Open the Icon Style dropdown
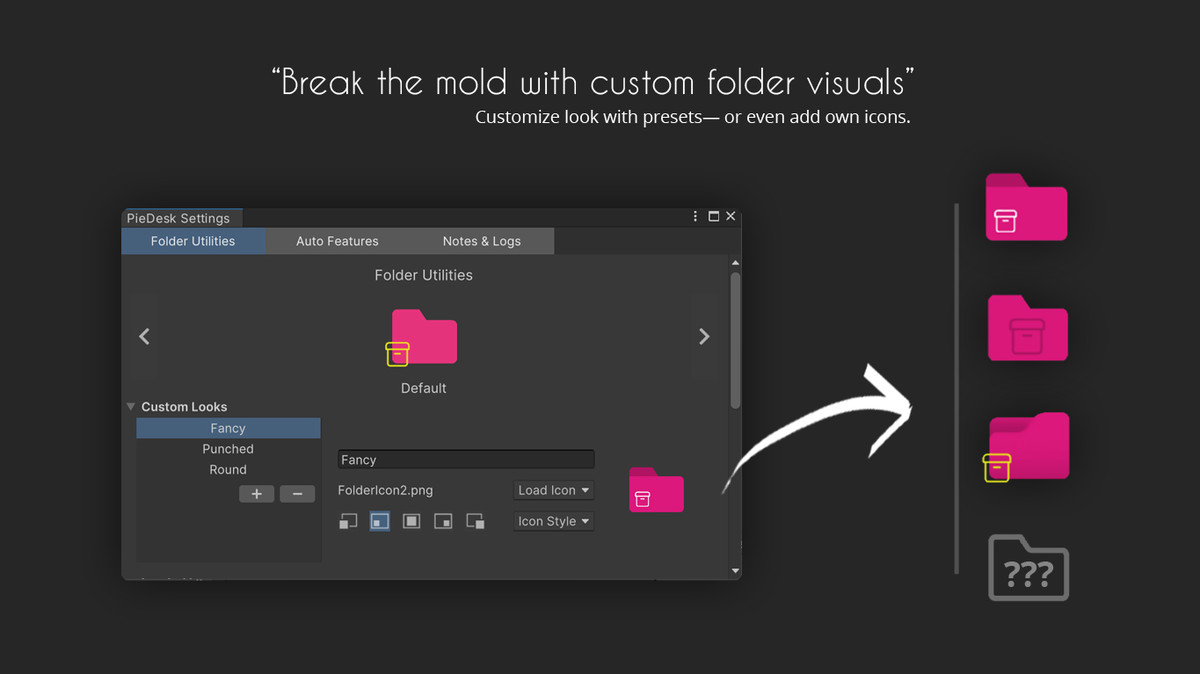This screenshot has width=1200, height=674. (x=554, y=521)
